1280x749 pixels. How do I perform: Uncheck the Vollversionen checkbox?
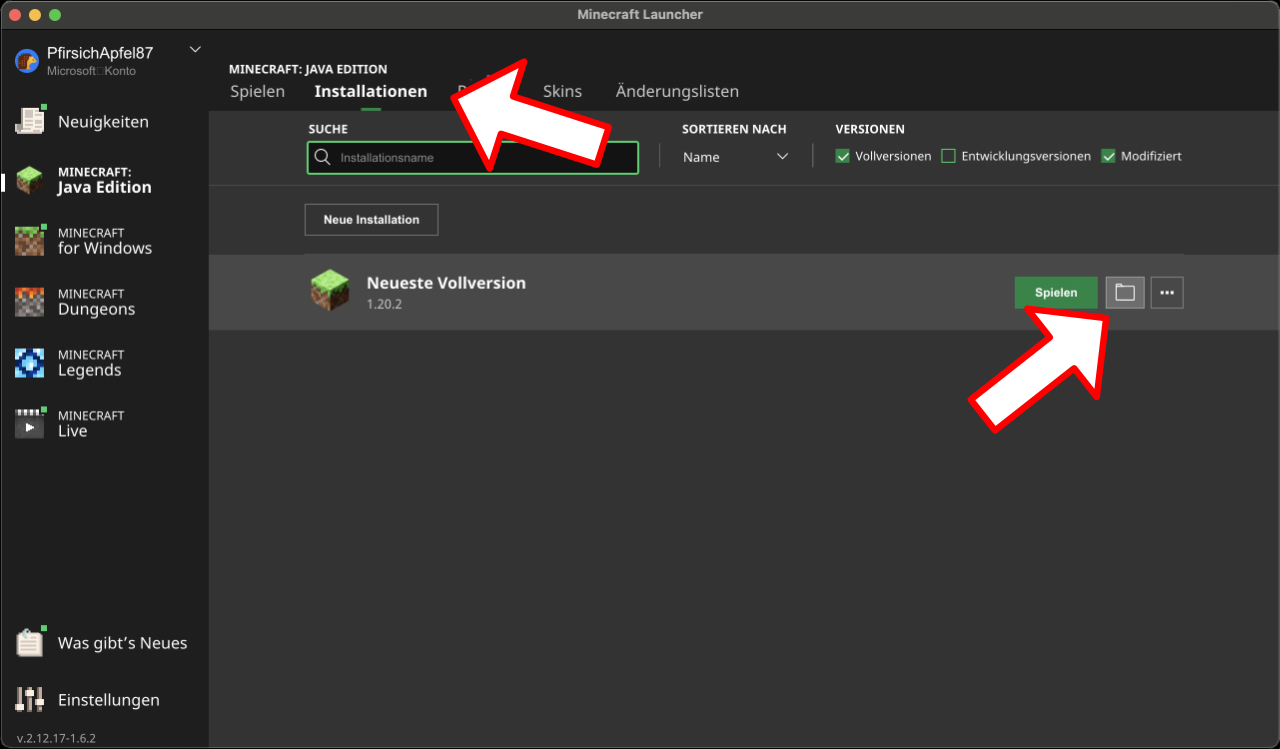[843, 156]
